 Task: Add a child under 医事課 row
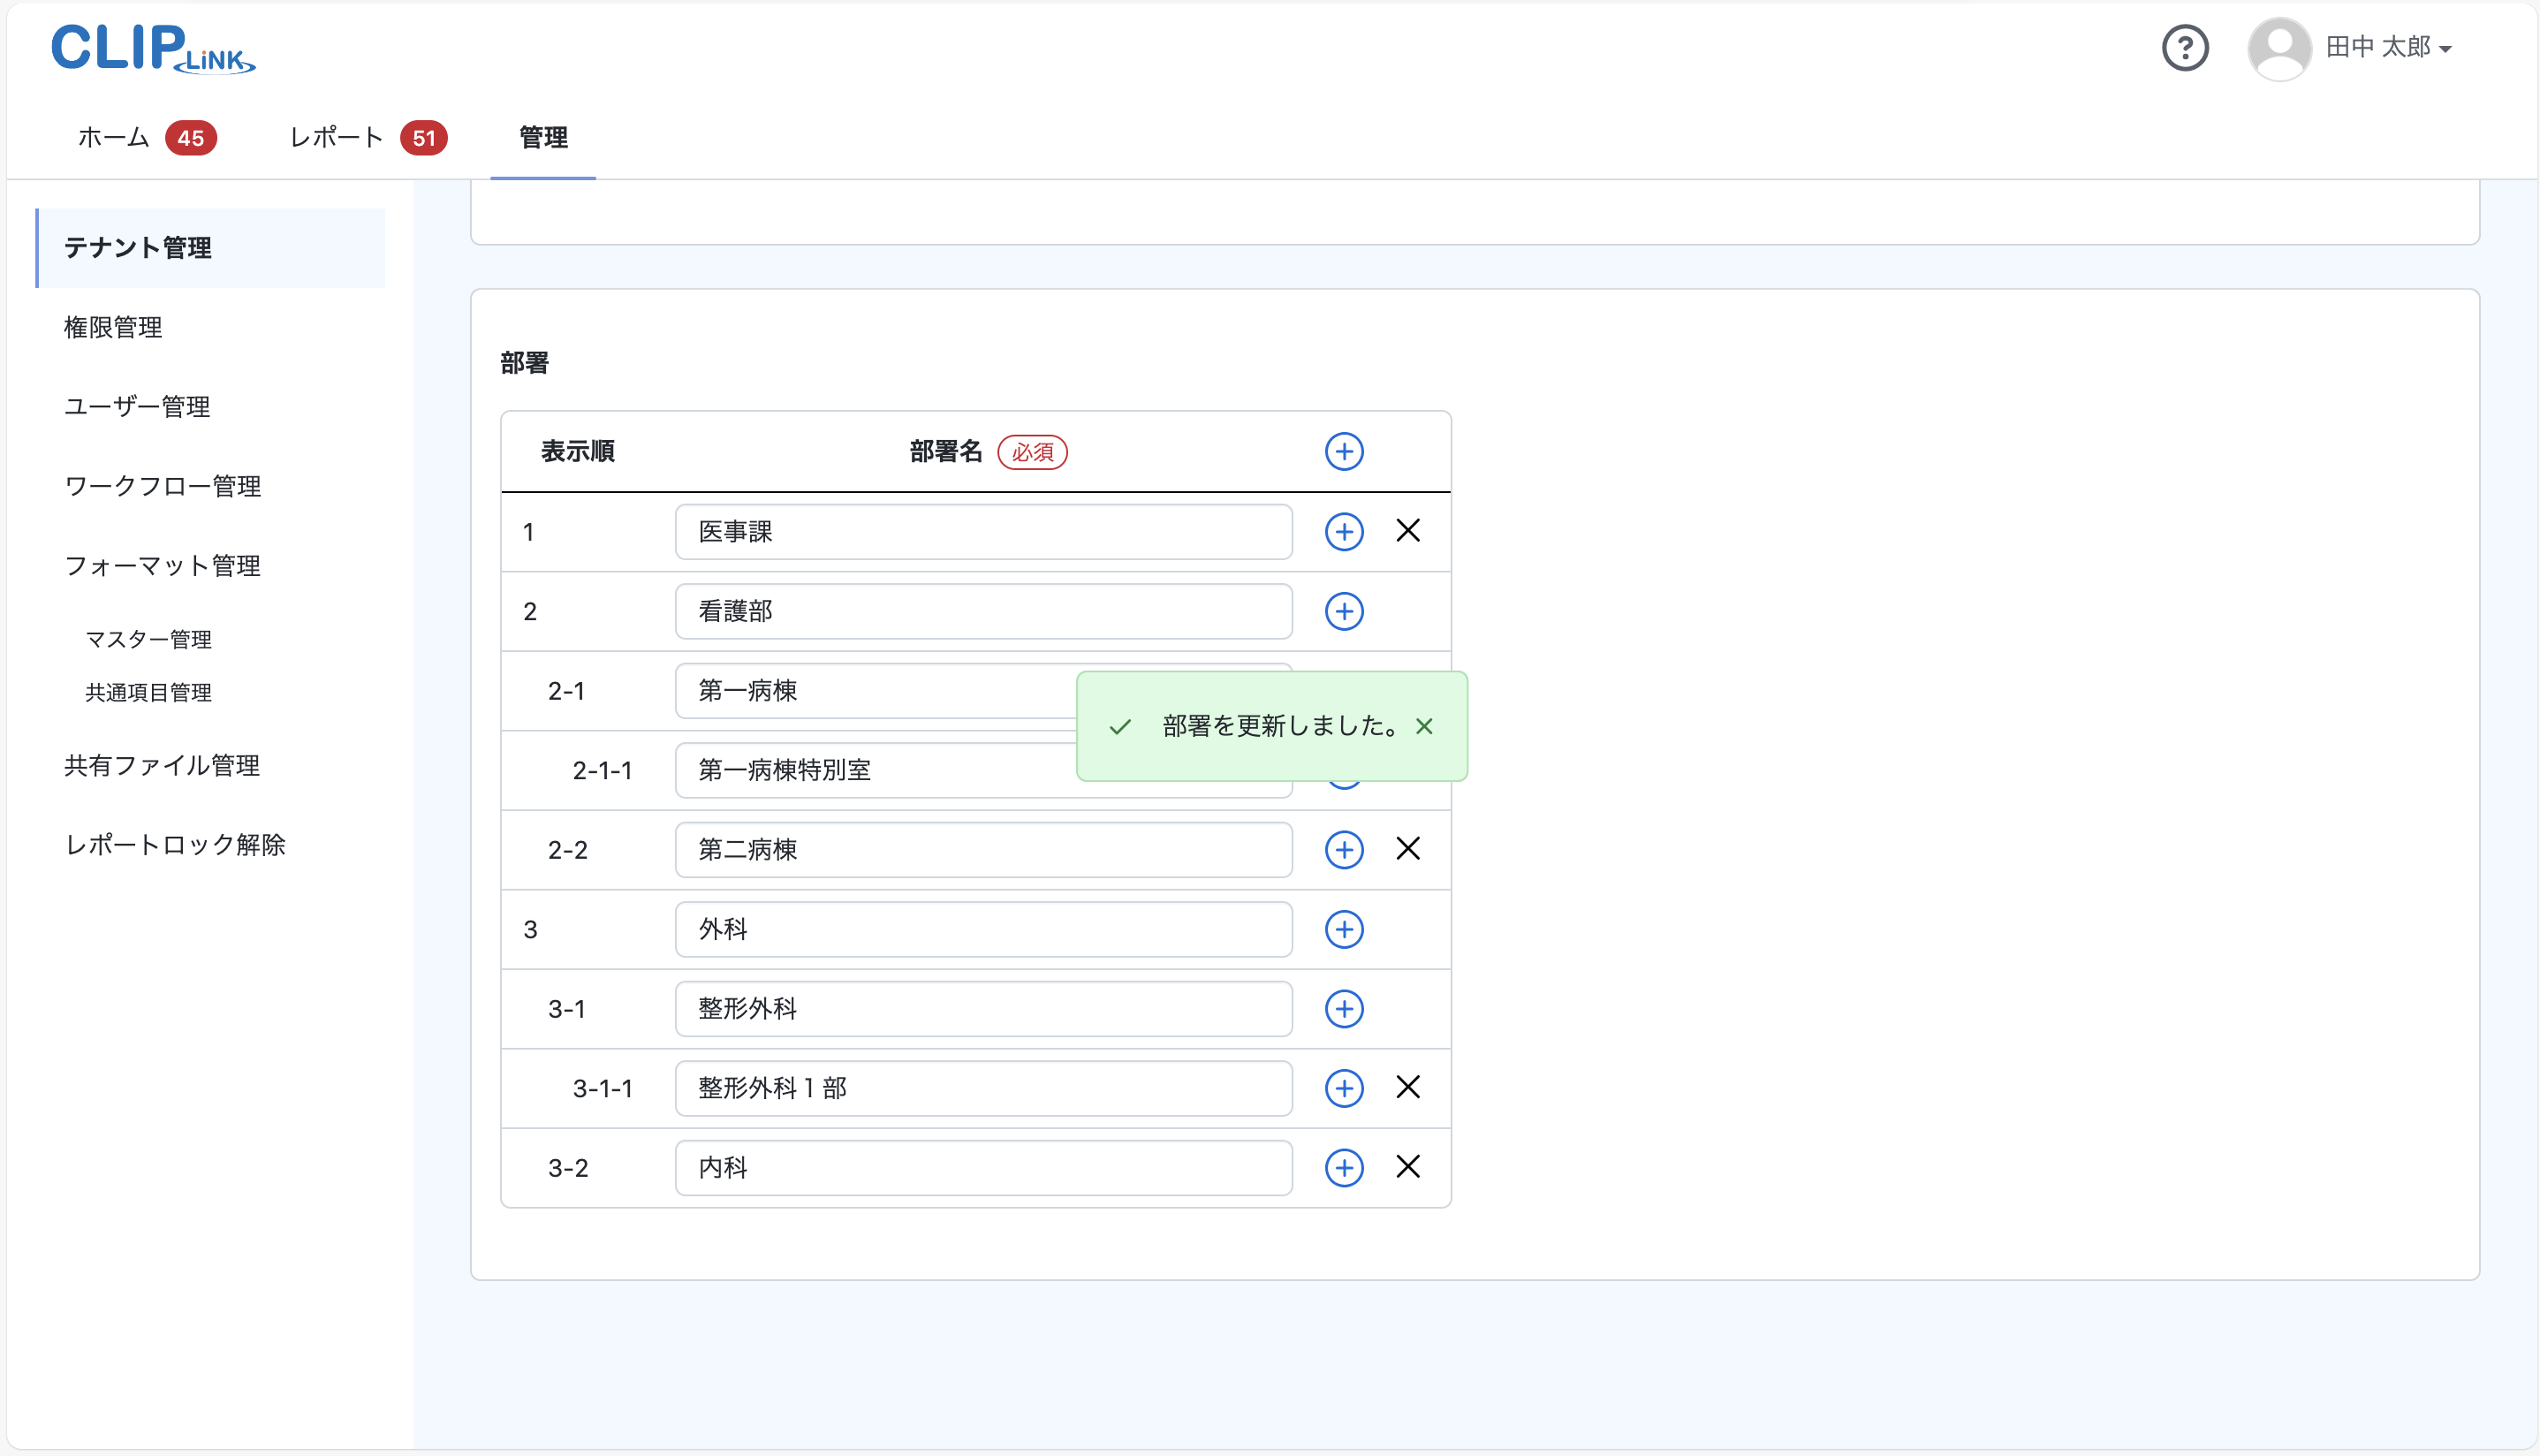click(1343, 532)
